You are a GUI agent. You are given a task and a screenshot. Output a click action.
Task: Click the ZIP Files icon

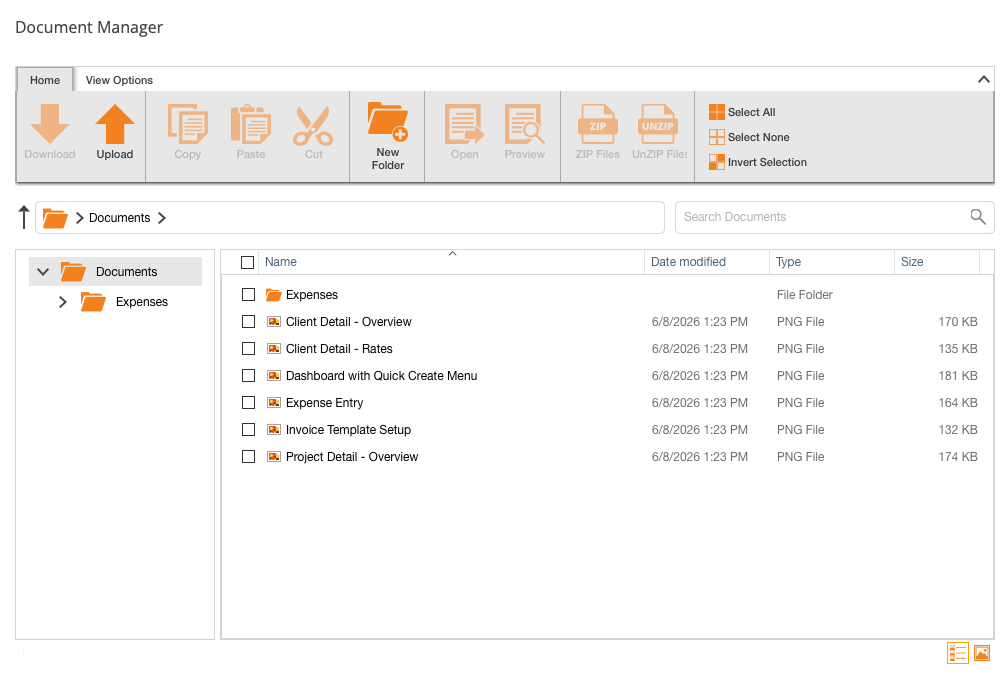(x=597, y=124)
